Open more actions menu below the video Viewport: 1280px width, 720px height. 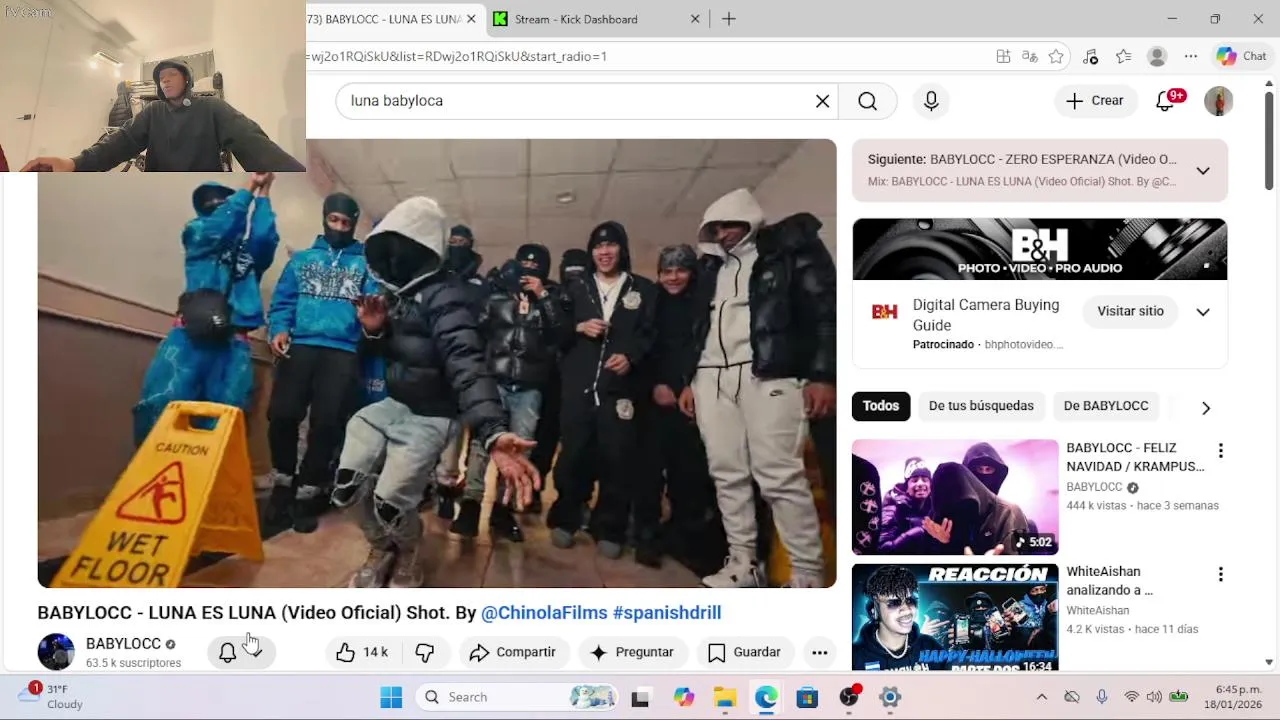819,652
